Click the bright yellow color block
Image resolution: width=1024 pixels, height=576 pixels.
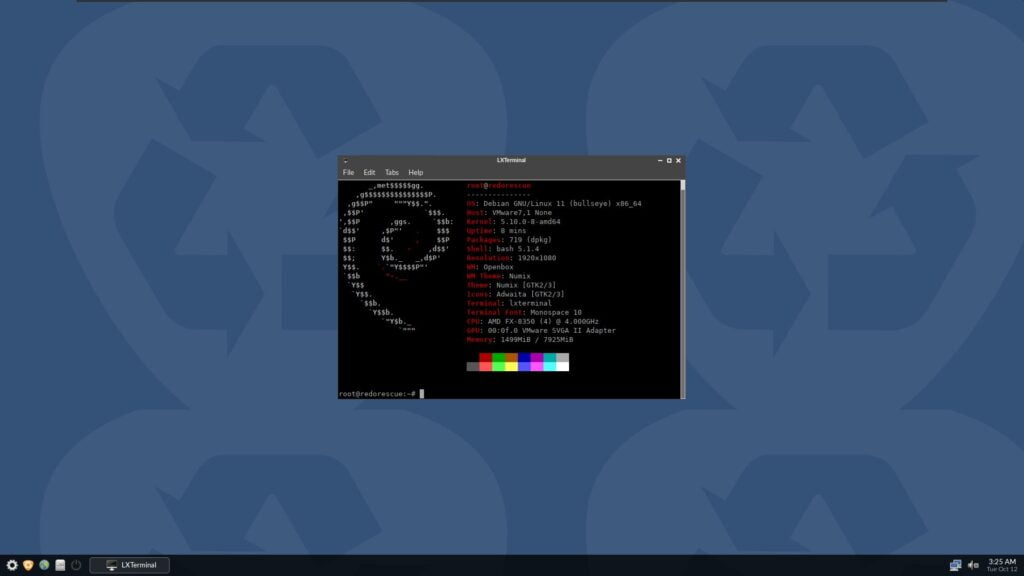(511, 366)
